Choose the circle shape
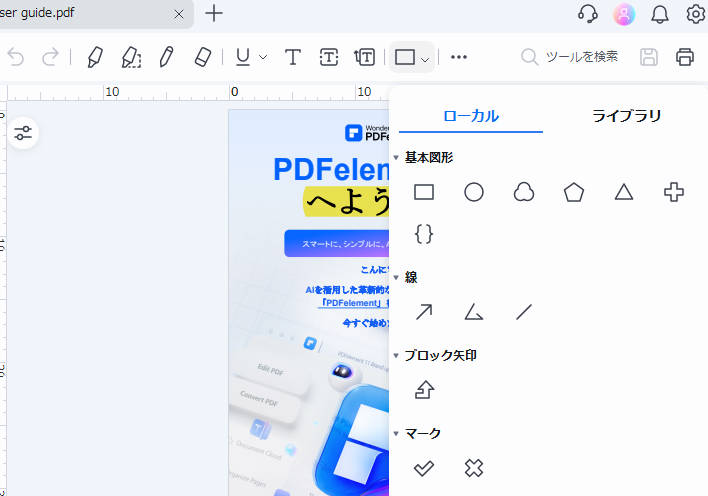 (474, 192)
